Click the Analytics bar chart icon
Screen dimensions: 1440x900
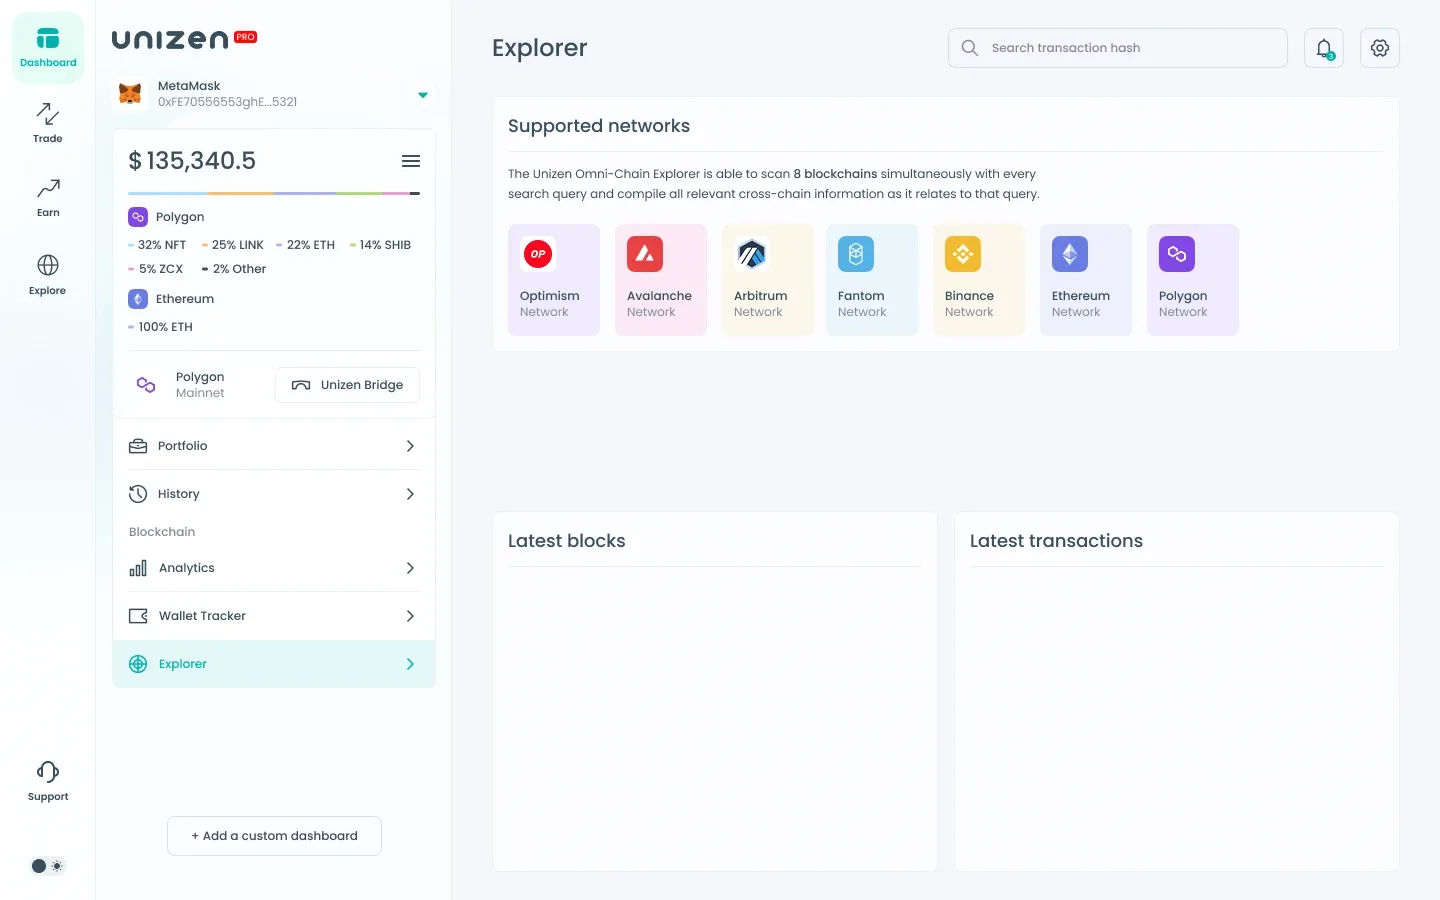click(x=138, y=568)
